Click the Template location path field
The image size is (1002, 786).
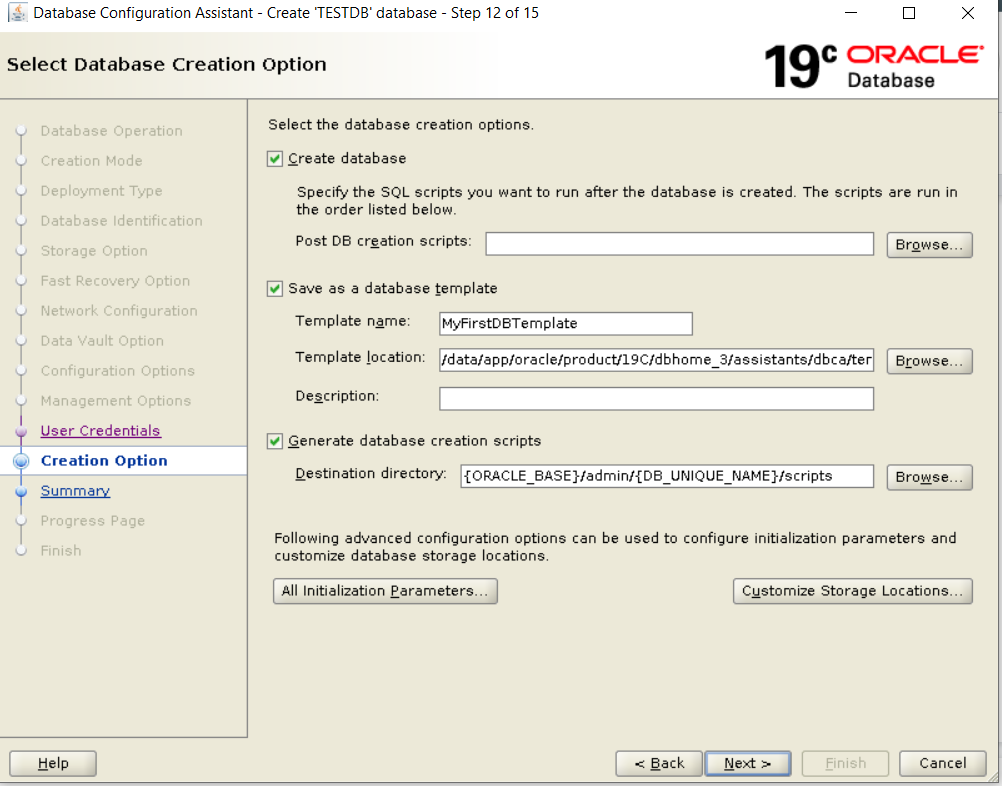[x=656, y=360]
